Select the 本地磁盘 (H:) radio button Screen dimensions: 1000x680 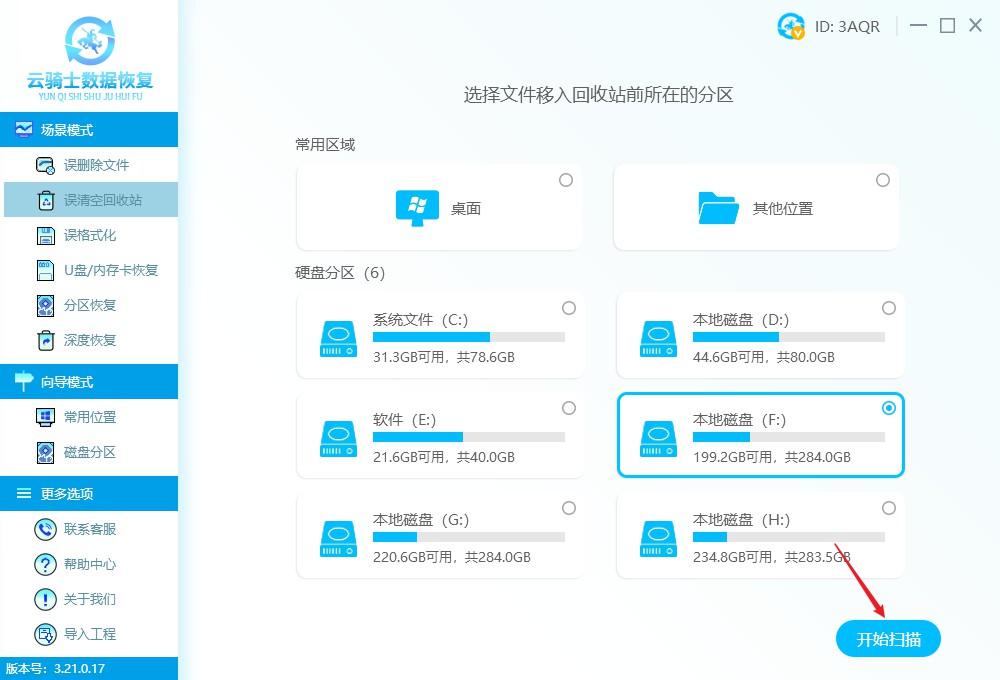[889, 508]
